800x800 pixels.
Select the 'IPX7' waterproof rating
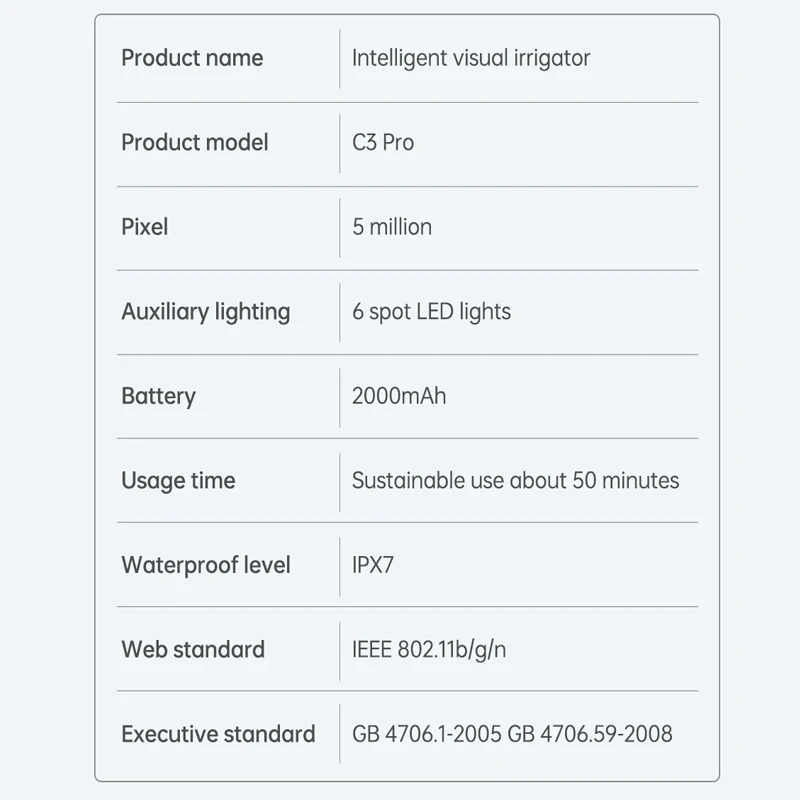coord(373,565)
